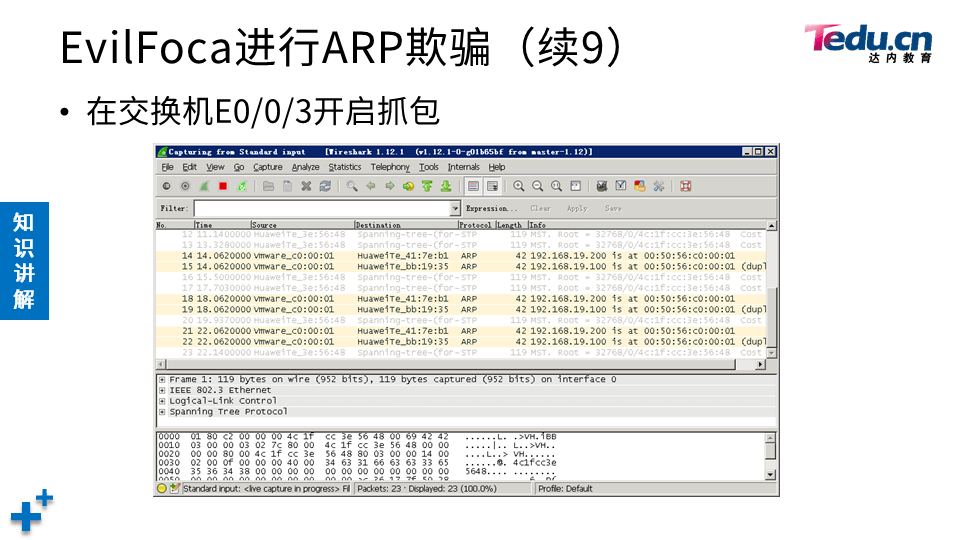The height and width of the screenshot is (540, 960).
Task: Open the File menu
Action: click(167, 167)
